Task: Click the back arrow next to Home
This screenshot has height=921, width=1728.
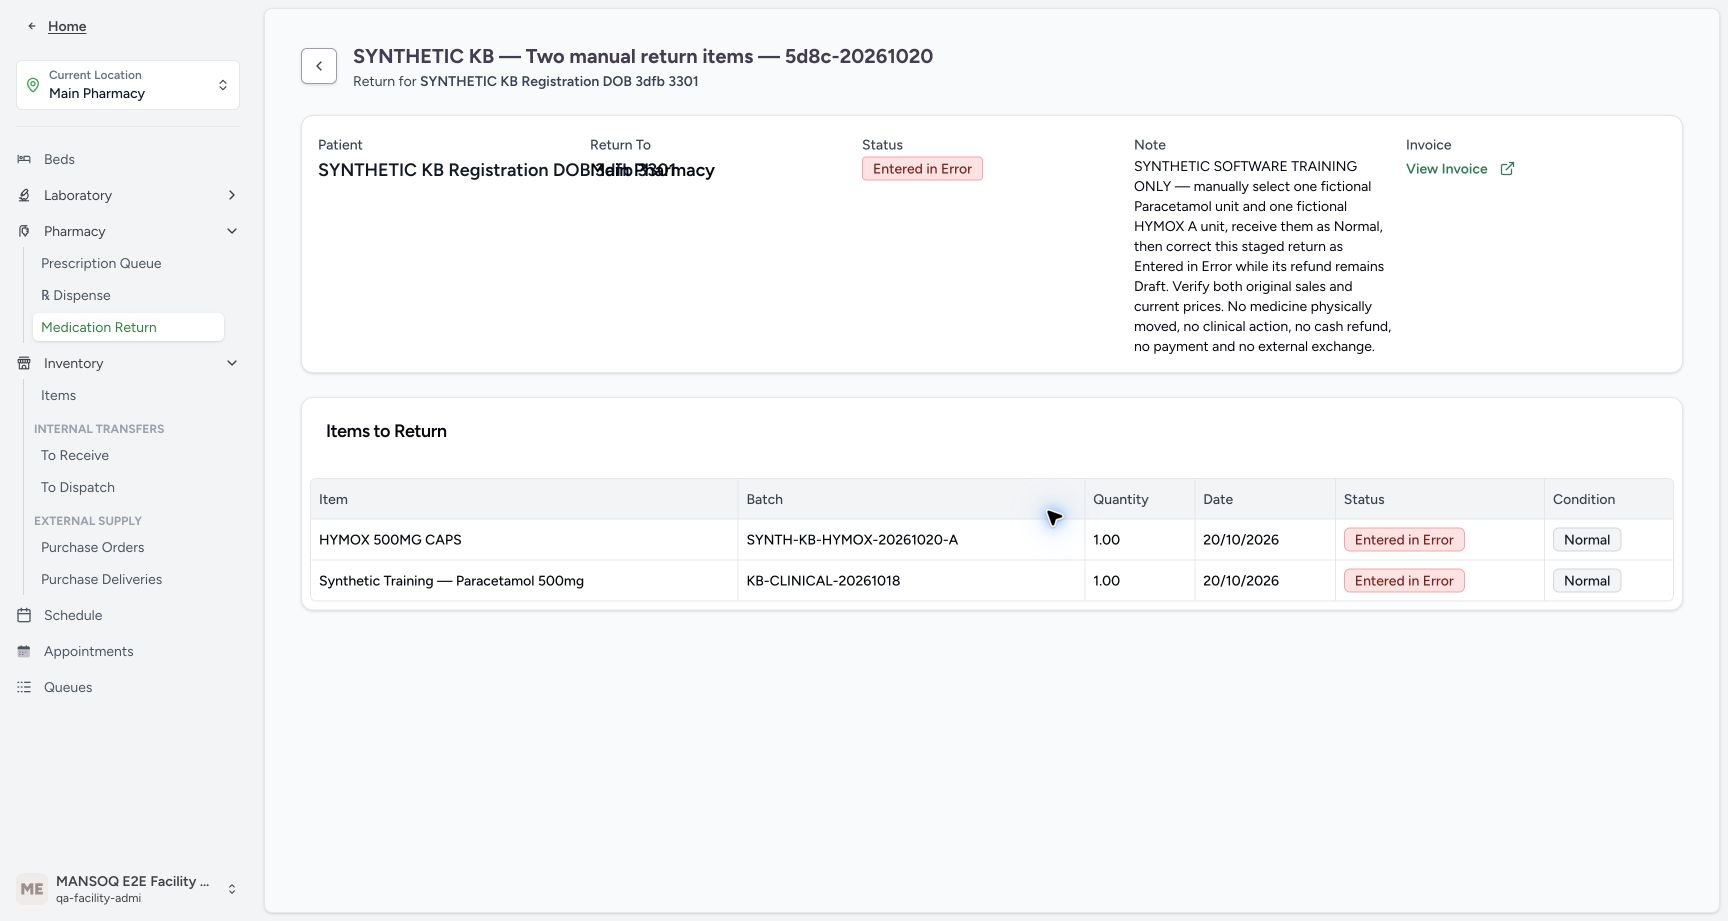Action: [x=32, y=26]
